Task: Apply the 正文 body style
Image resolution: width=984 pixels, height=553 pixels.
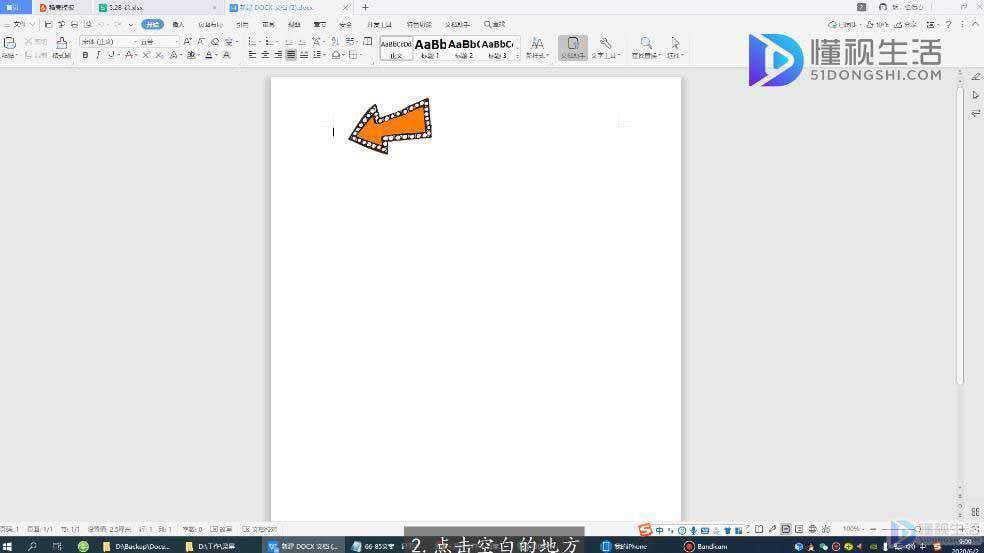Action: pyautogui.click(x=396, y=48)
